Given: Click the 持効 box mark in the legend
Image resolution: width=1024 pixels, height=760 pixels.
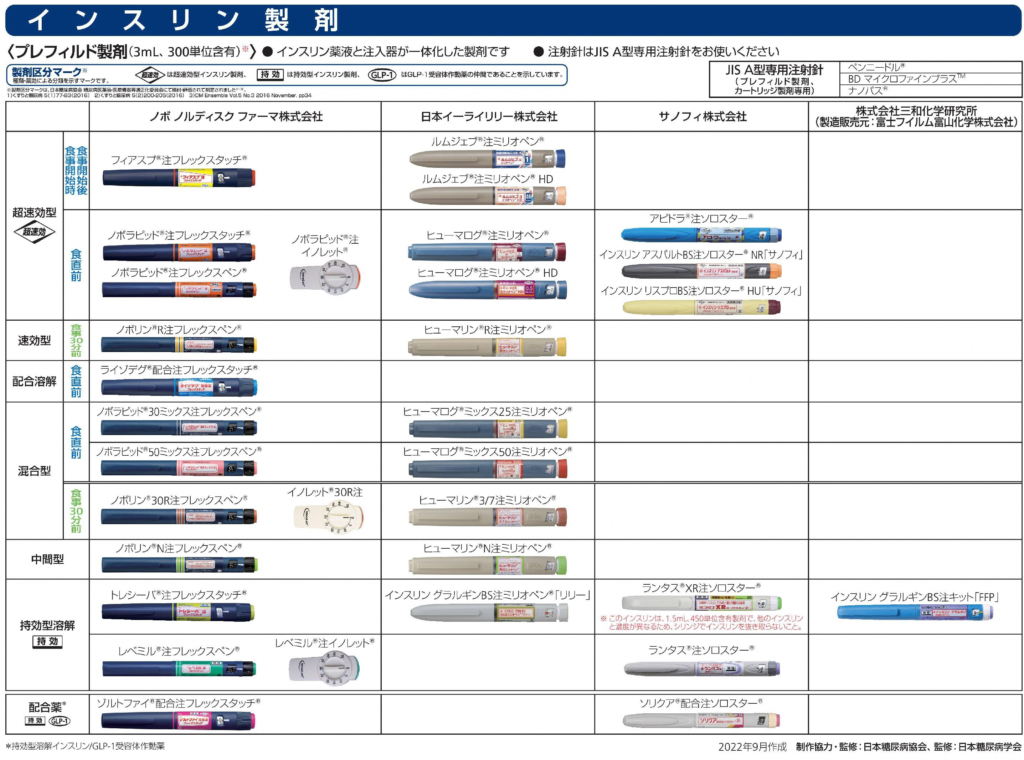Looking at the screenshot, I should click(270, 75).
